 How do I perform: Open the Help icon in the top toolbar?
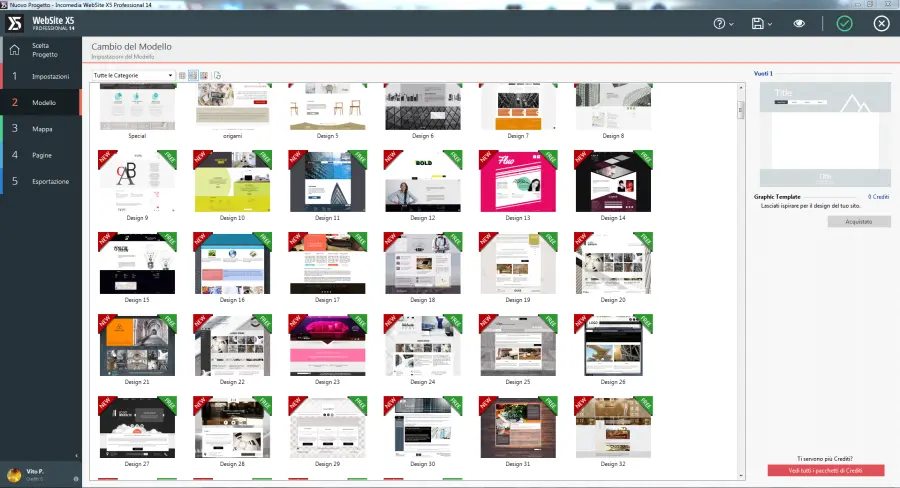(719, 24)
